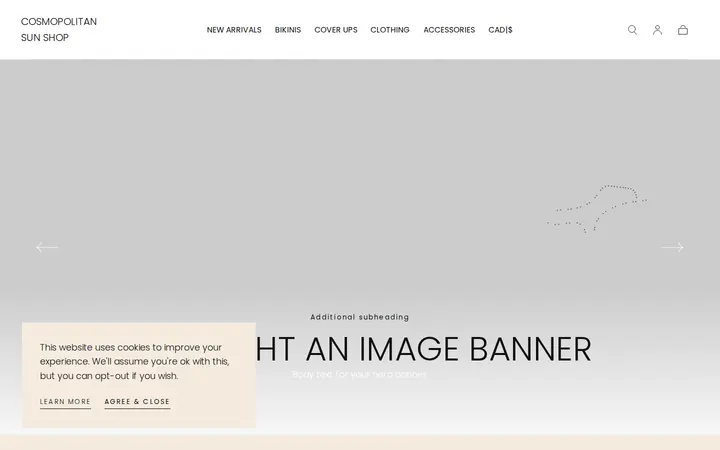720x450 pixels.
Task: Open Cover Ups menu item
Action: pyautogui.click(x=336, y=30)
